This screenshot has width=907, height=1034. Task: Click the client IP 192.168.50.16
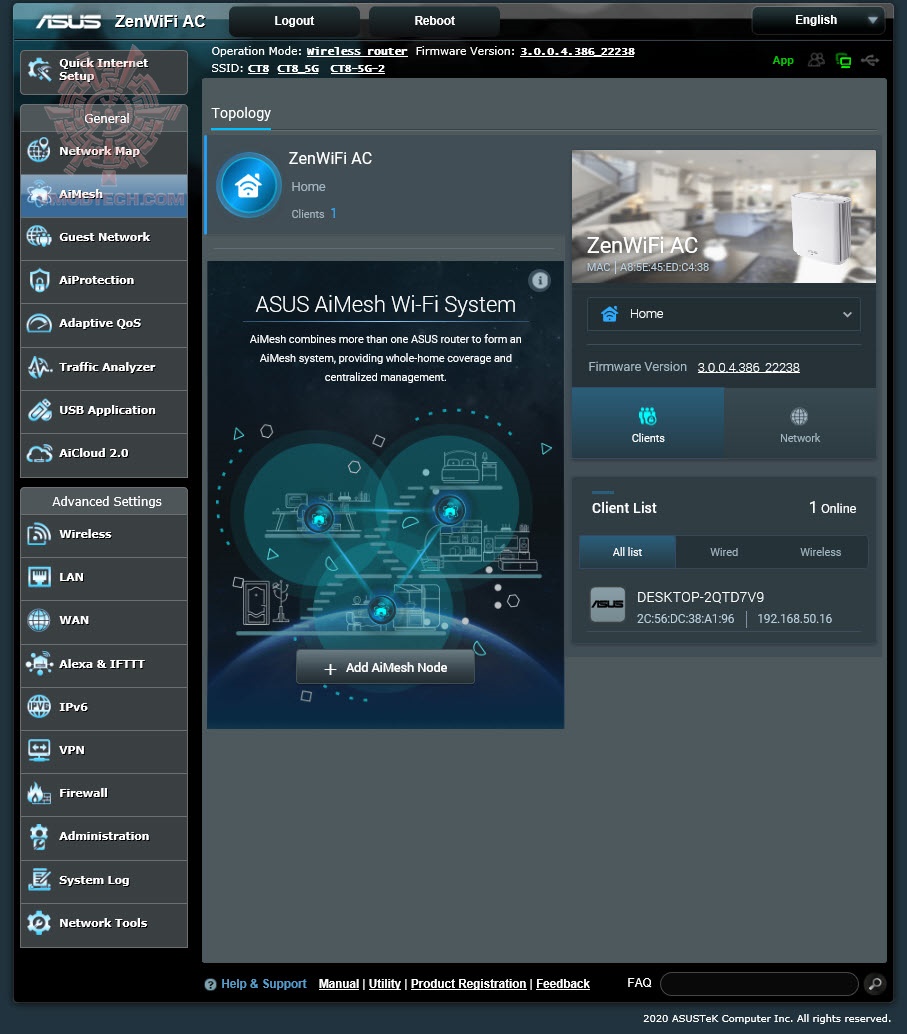pos(794,619)
